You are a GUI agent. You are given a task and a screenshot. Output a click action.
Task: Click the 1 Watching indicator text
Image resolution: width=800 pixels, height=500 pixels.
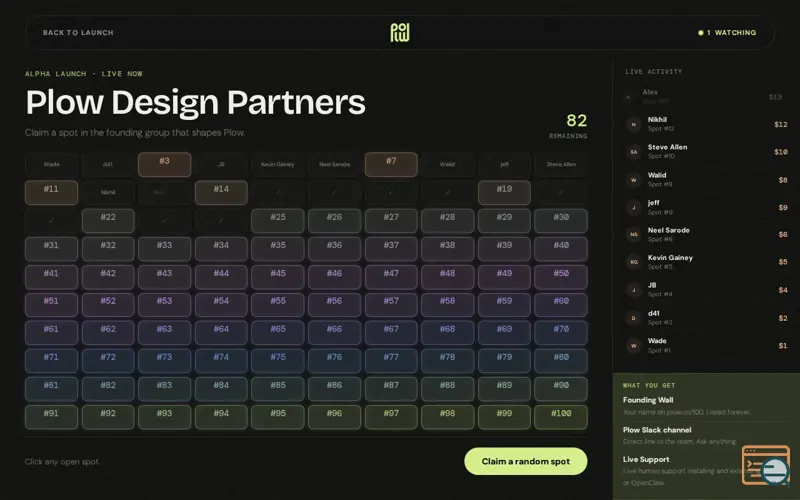pyautogui.click(x=731, y=33)
